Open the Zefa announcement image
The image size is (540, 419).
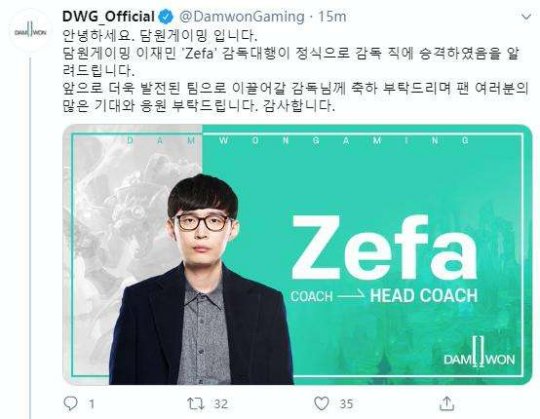[297, 254]
